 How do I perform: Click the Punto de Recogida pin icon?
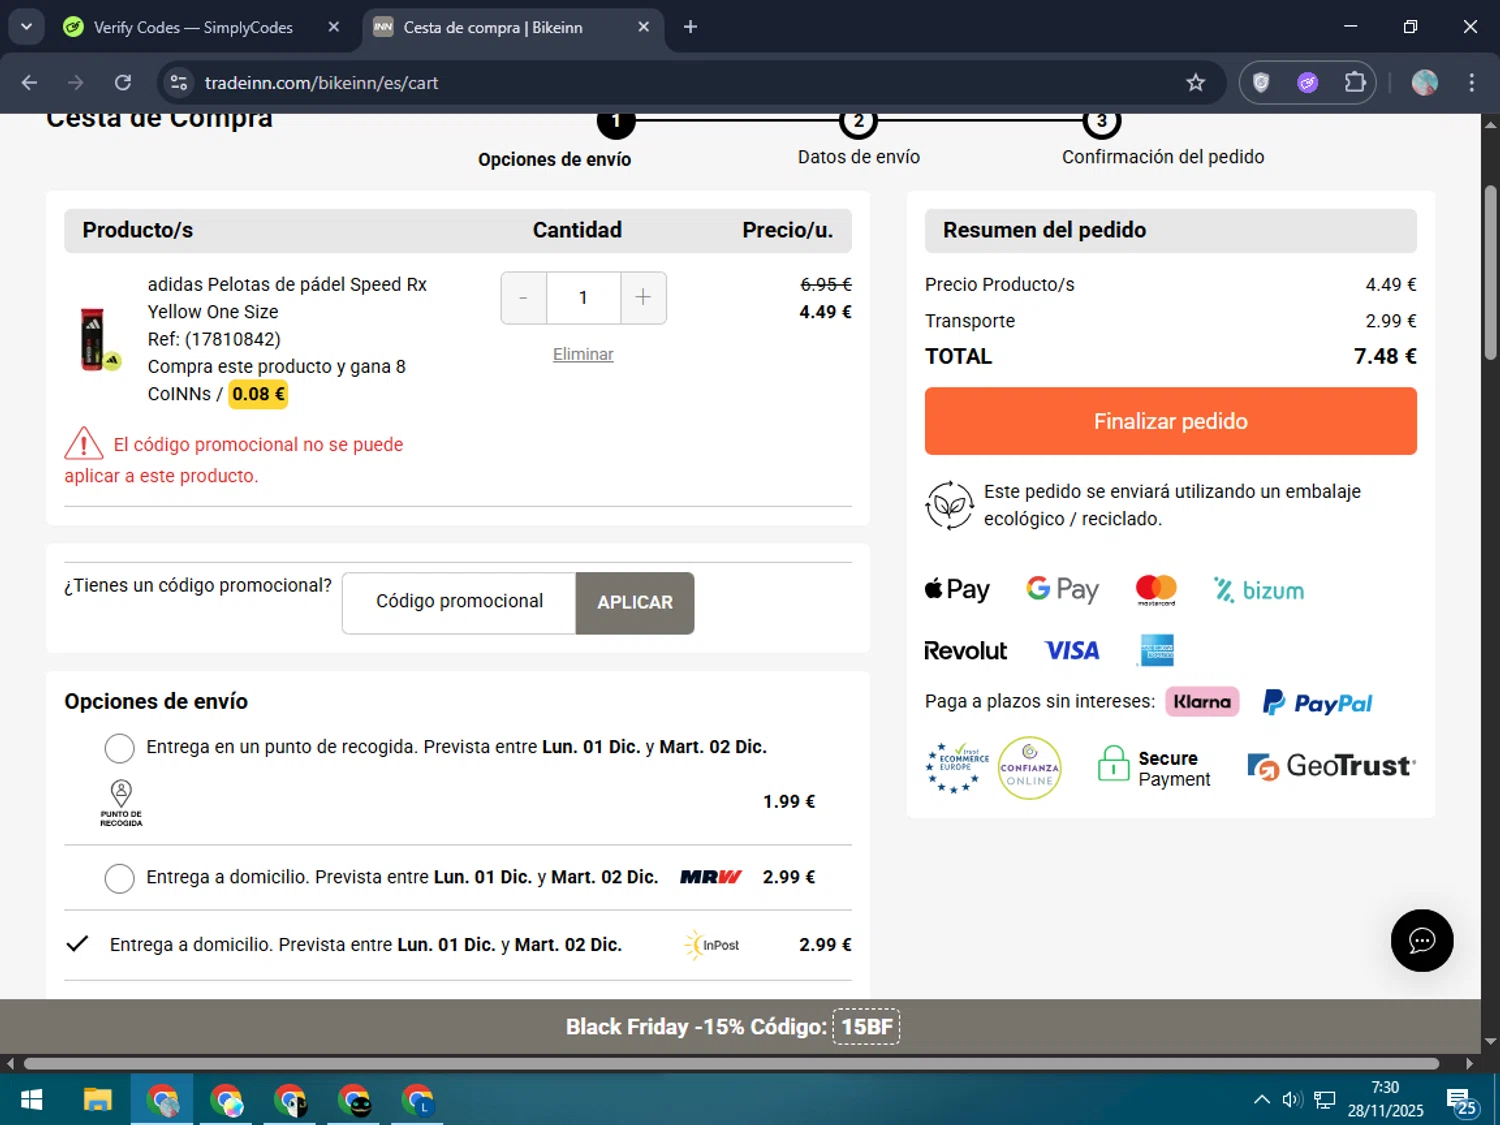[x=121, y=803]
